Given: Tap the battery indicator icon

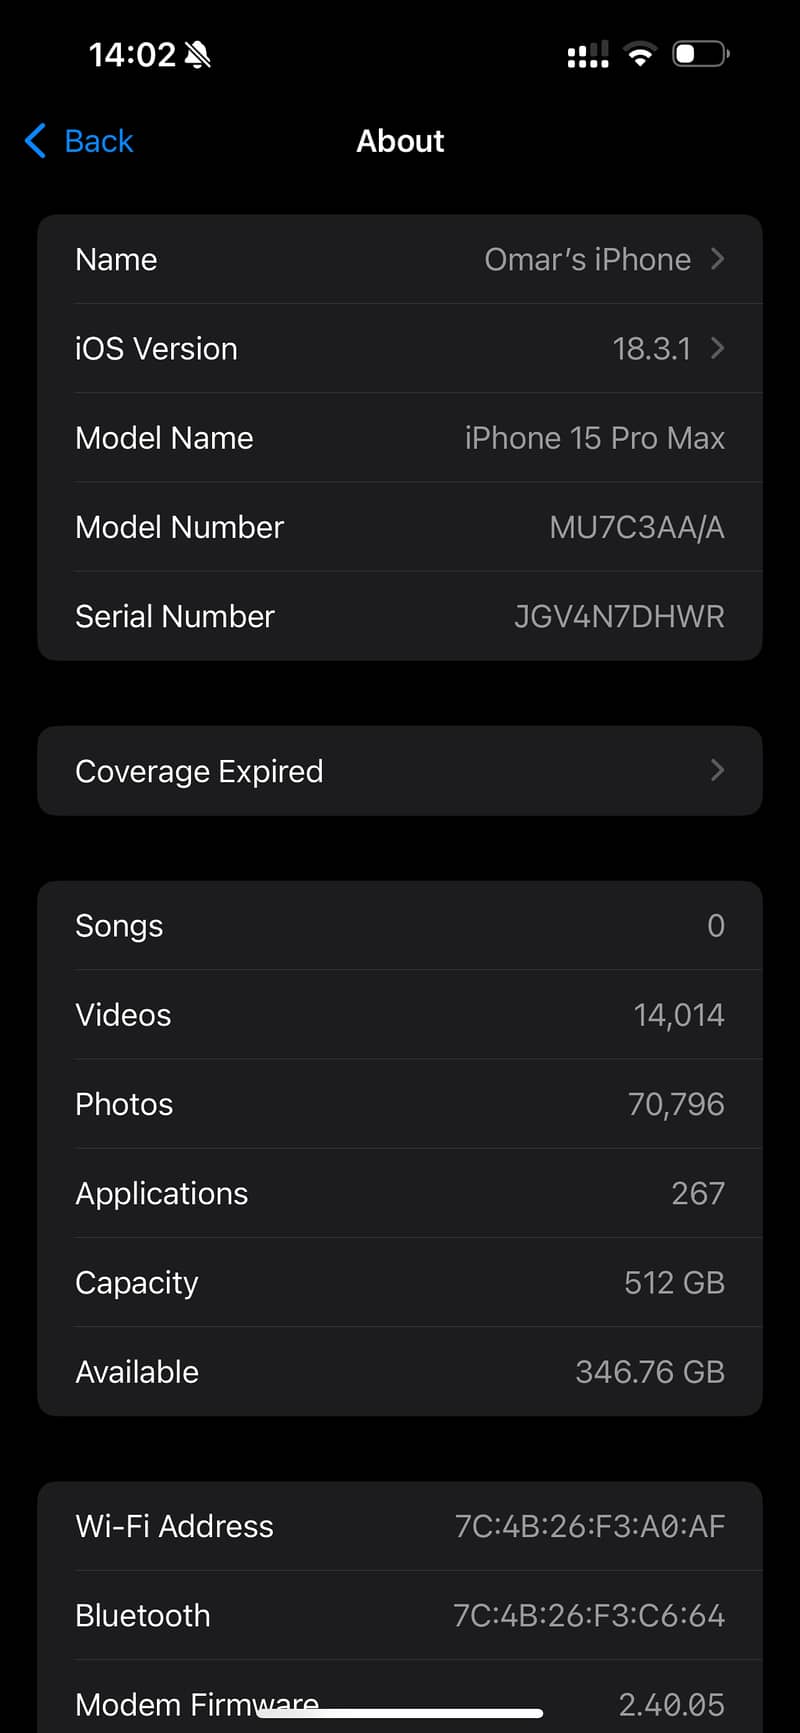Looking at the screenshot, I should tap(700, 54).
